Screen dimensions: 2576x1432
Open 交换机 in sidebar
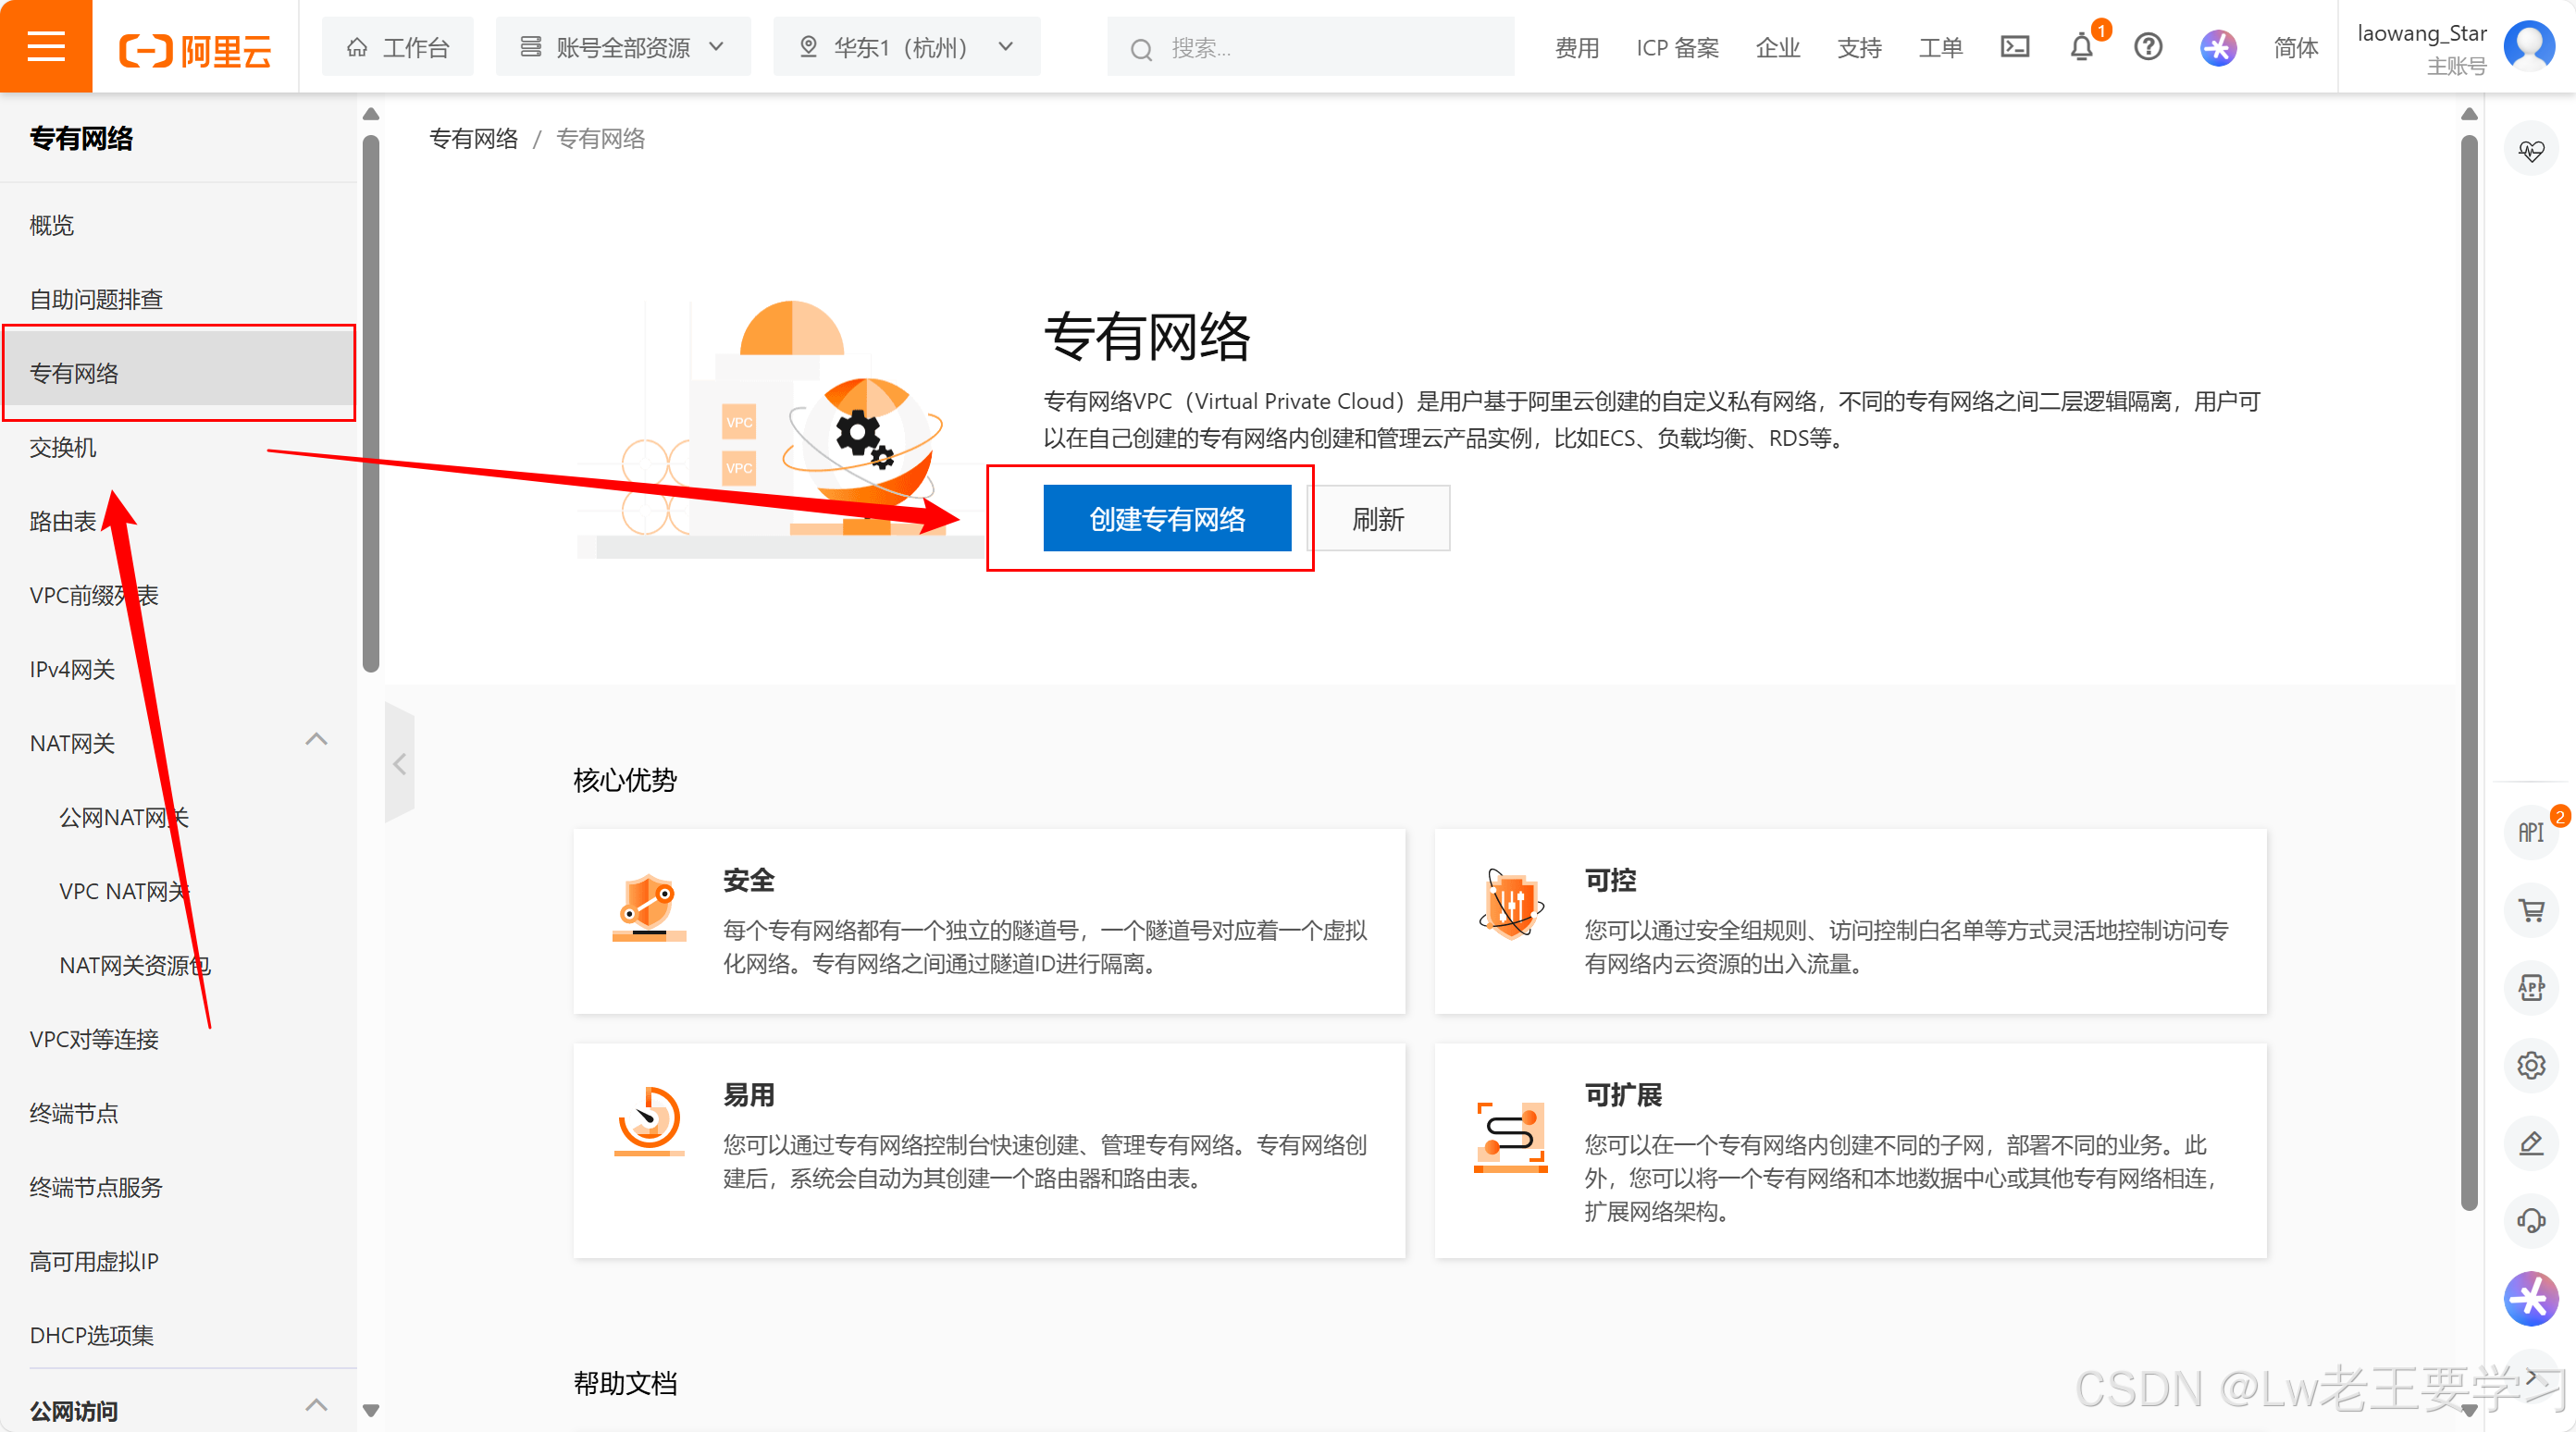click(178, 447)
